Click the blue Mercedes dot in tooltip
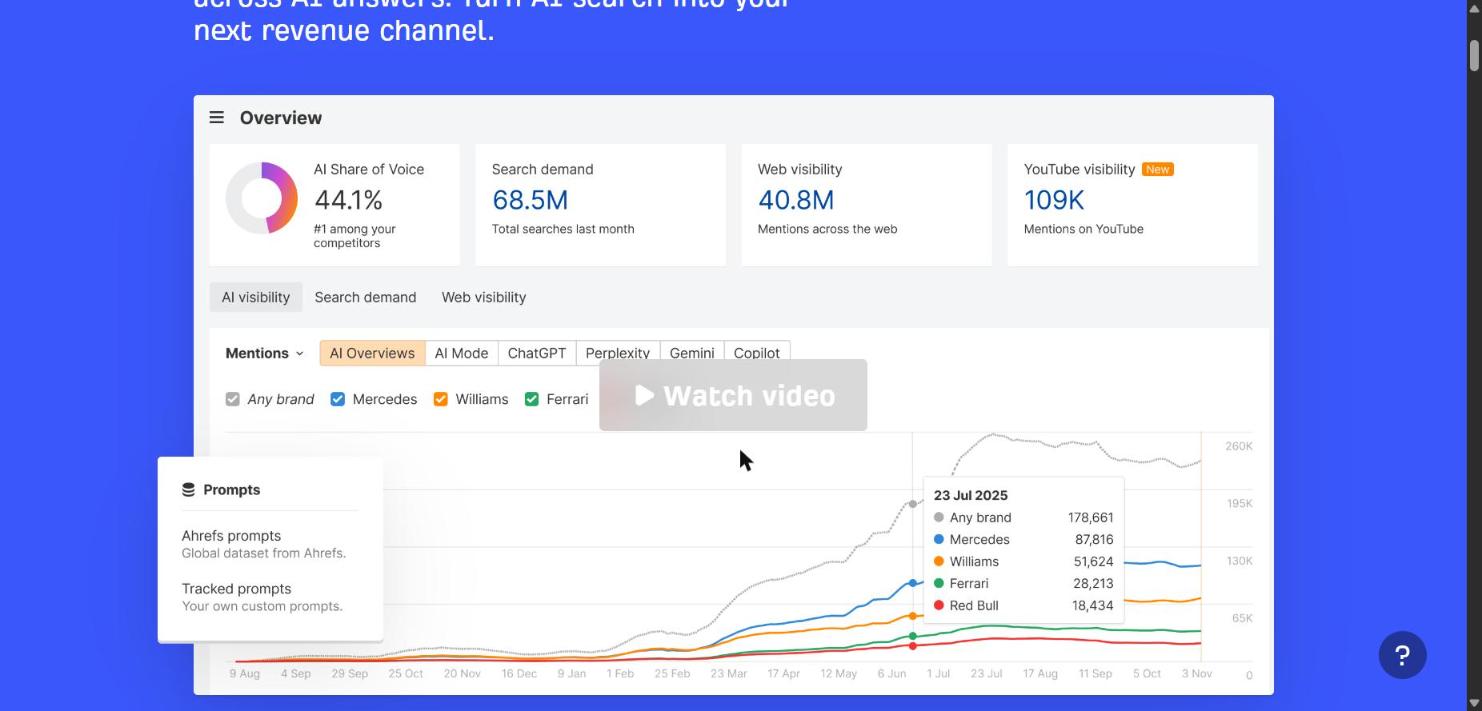 [x=938, y=539]
